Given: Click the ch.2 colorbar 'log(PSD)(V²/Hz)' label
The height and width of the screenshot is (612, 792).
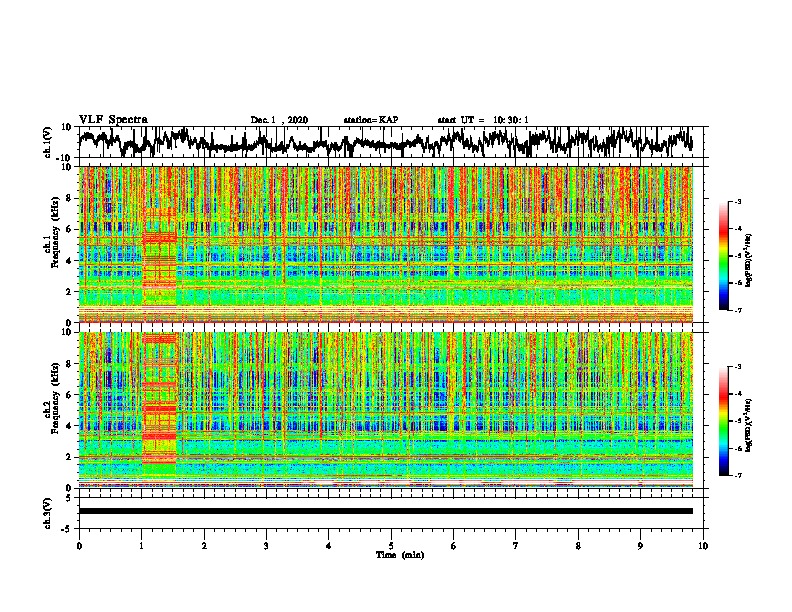Looking at the screenshot, I should point(749,425).
